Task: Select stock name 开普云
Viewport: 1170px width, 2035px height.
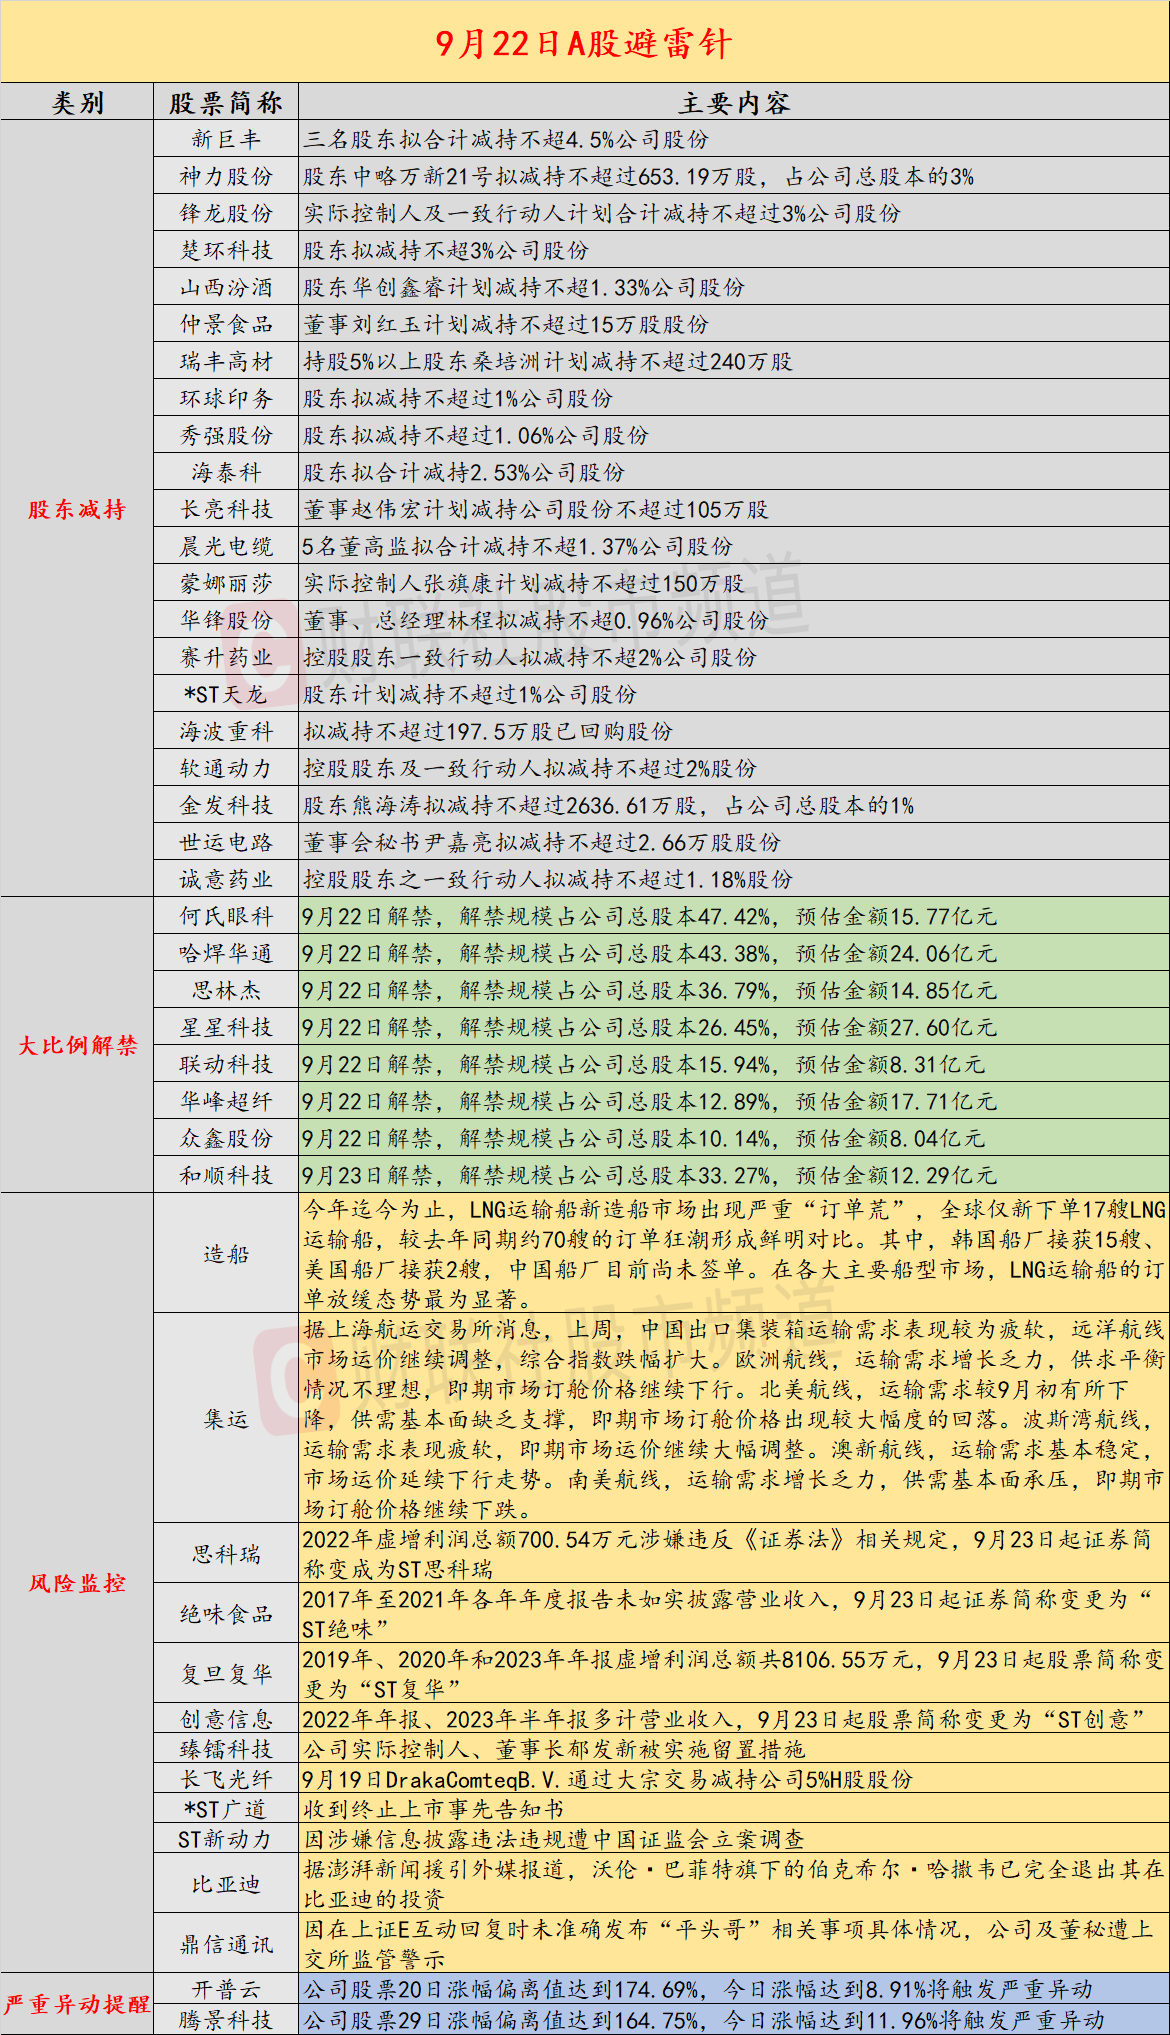Action: (x=226, y=1989)
